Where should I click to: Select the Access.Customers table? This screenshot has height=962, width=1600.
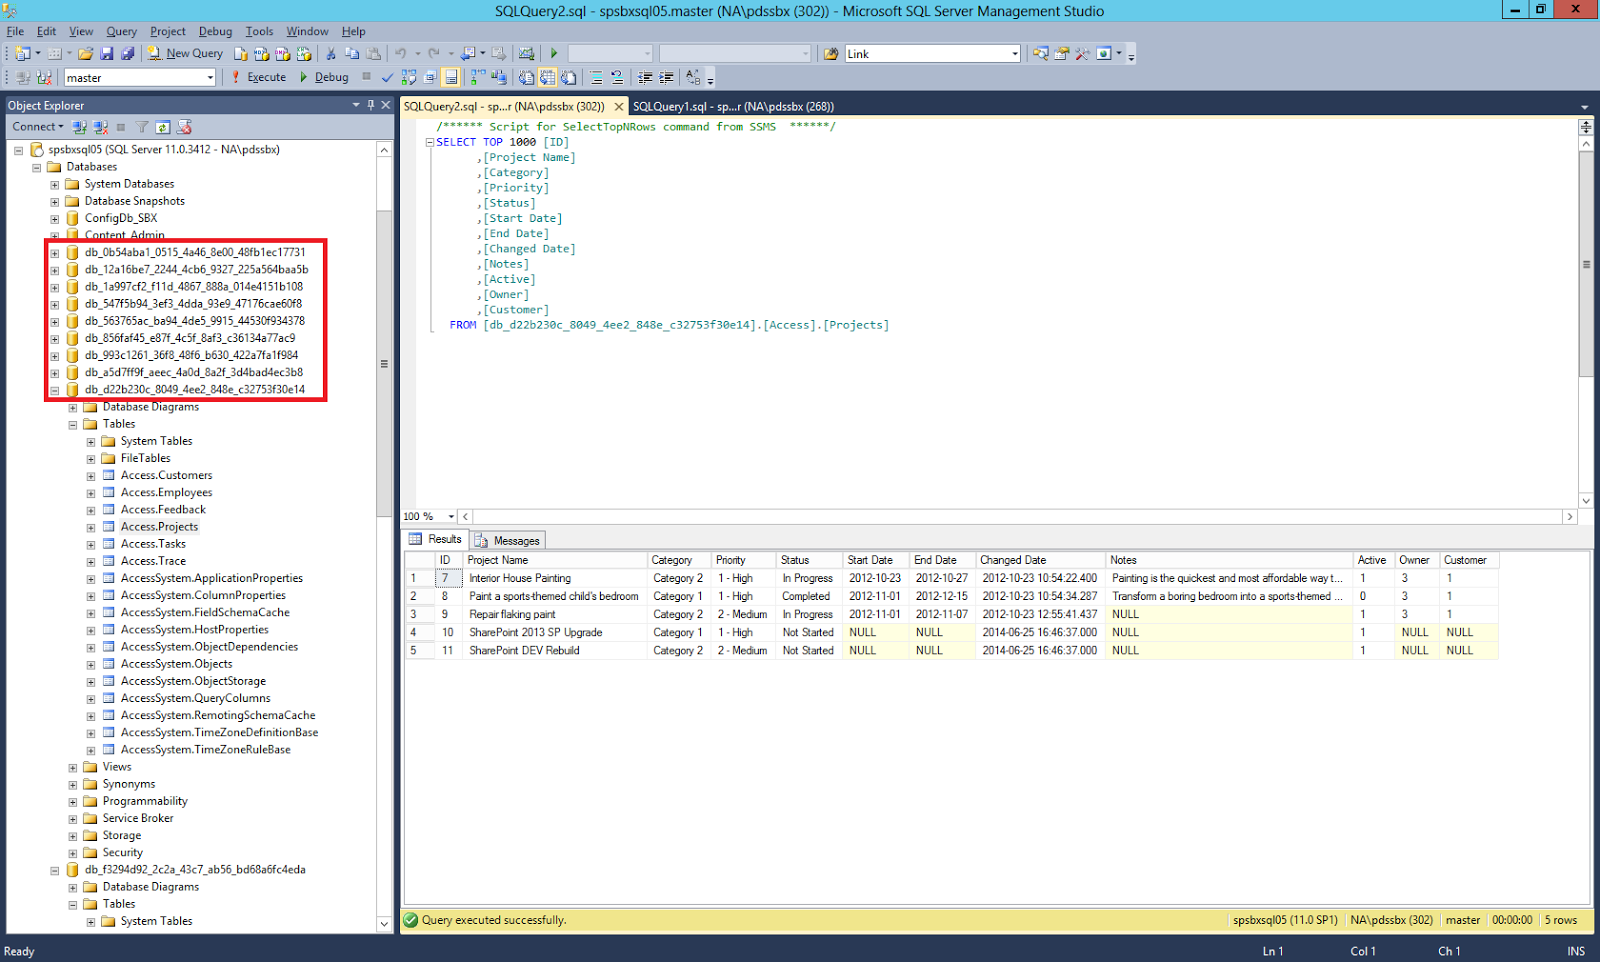pyautogui.click(x=166, y=476)
